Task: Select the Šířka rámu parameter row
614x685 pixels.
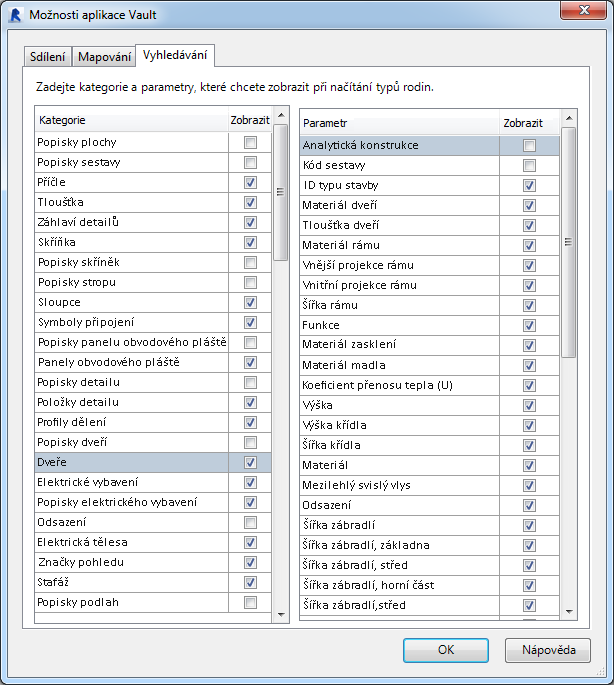Action: coord(400,305)
